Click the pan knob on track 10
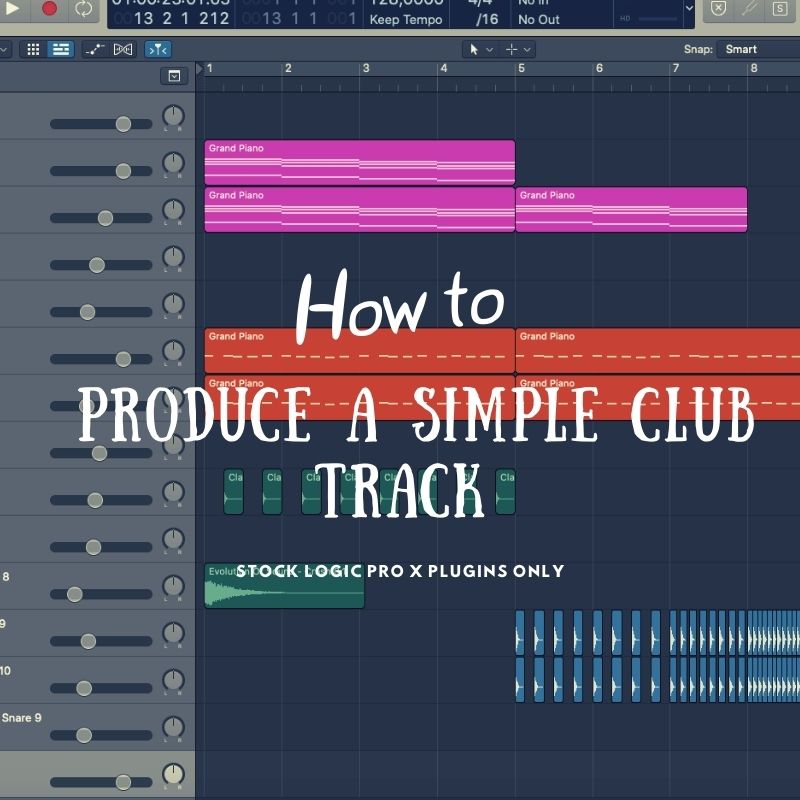The width and height of the screenshot is (800, 800). coord(173,680)
